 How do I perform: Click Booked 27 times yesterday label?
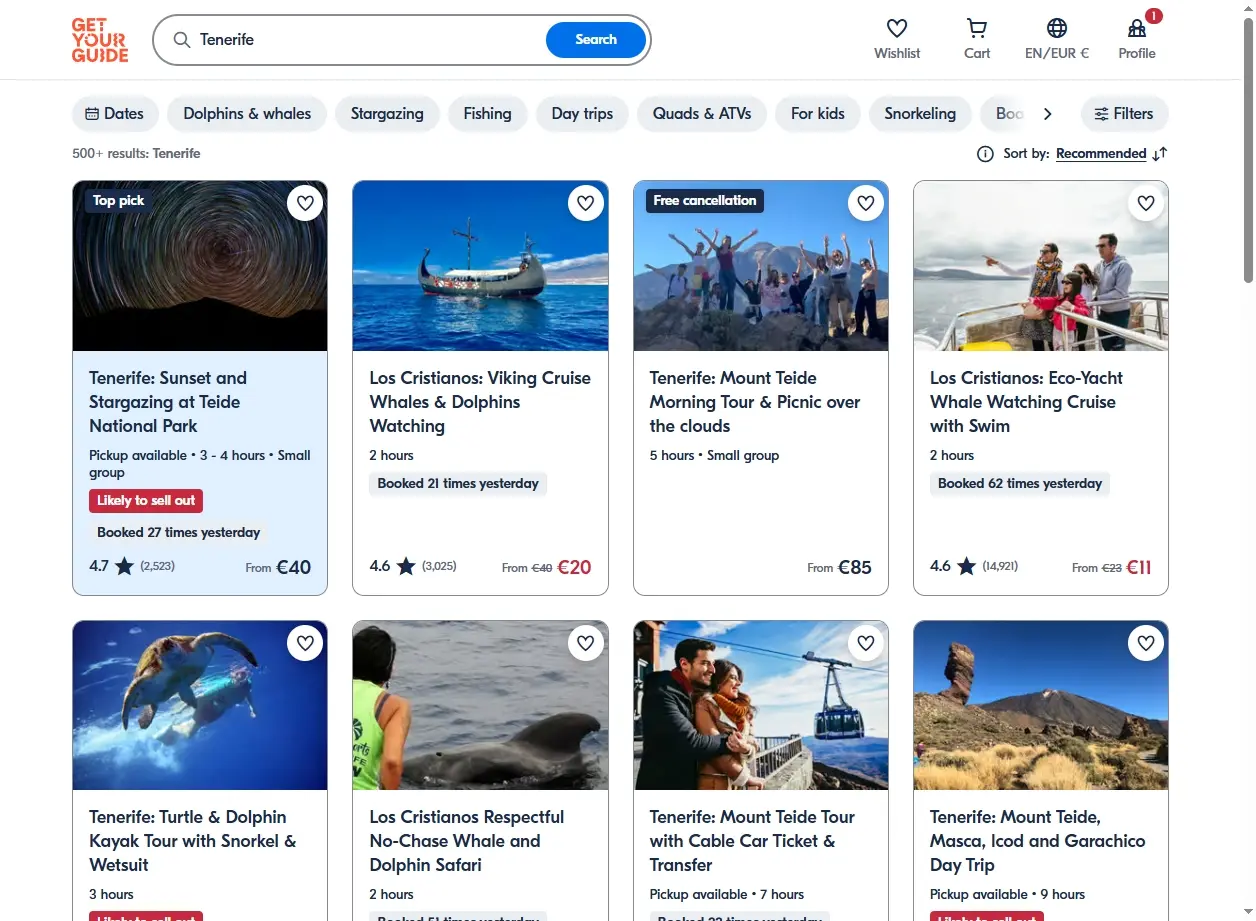(x=179, y=533)
